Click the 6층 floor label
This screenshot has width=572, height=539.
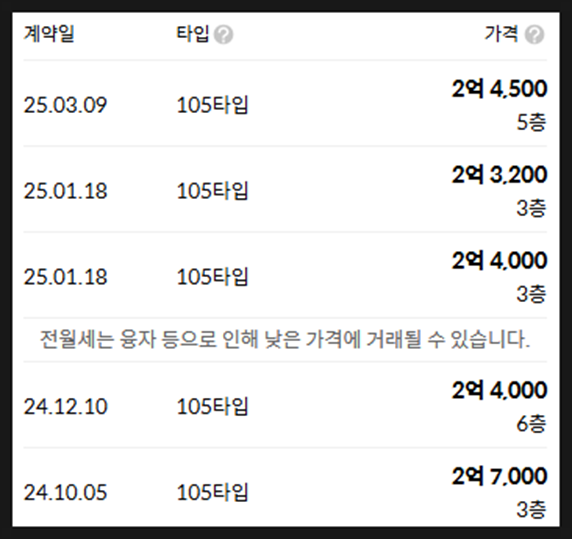point(532,424)
